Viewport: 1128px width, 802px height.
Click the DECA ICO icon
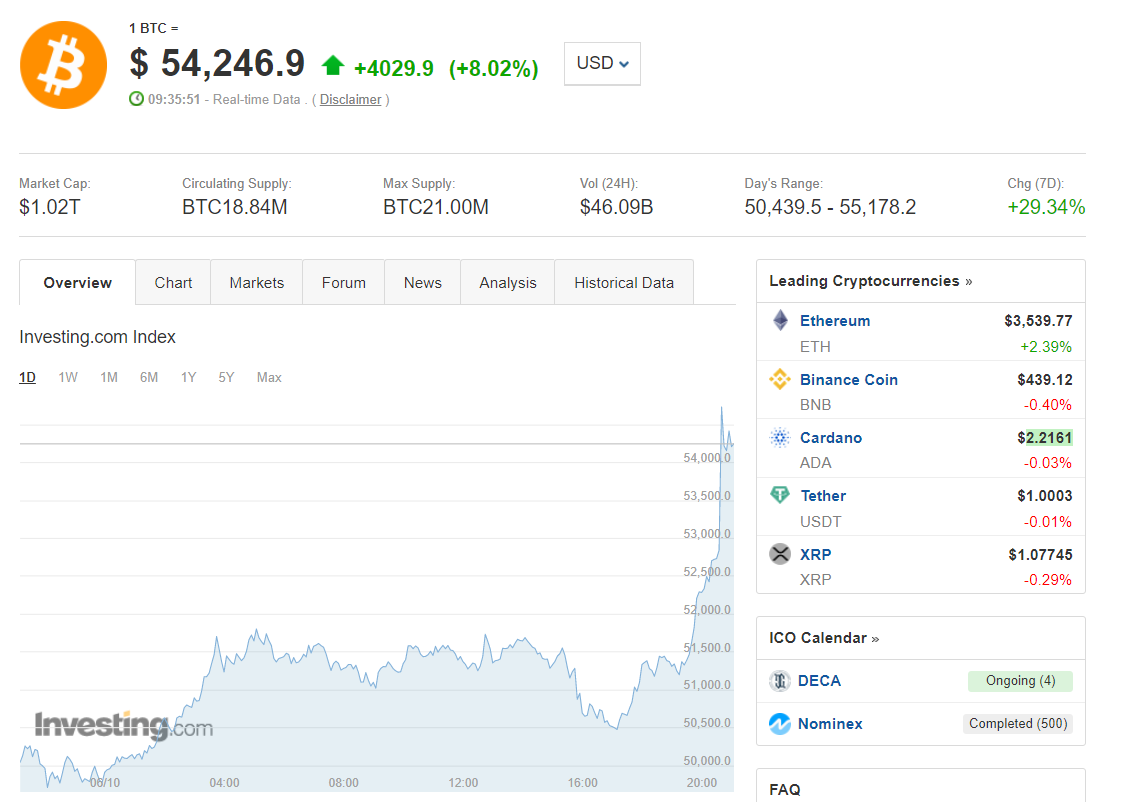coord(780,680)
